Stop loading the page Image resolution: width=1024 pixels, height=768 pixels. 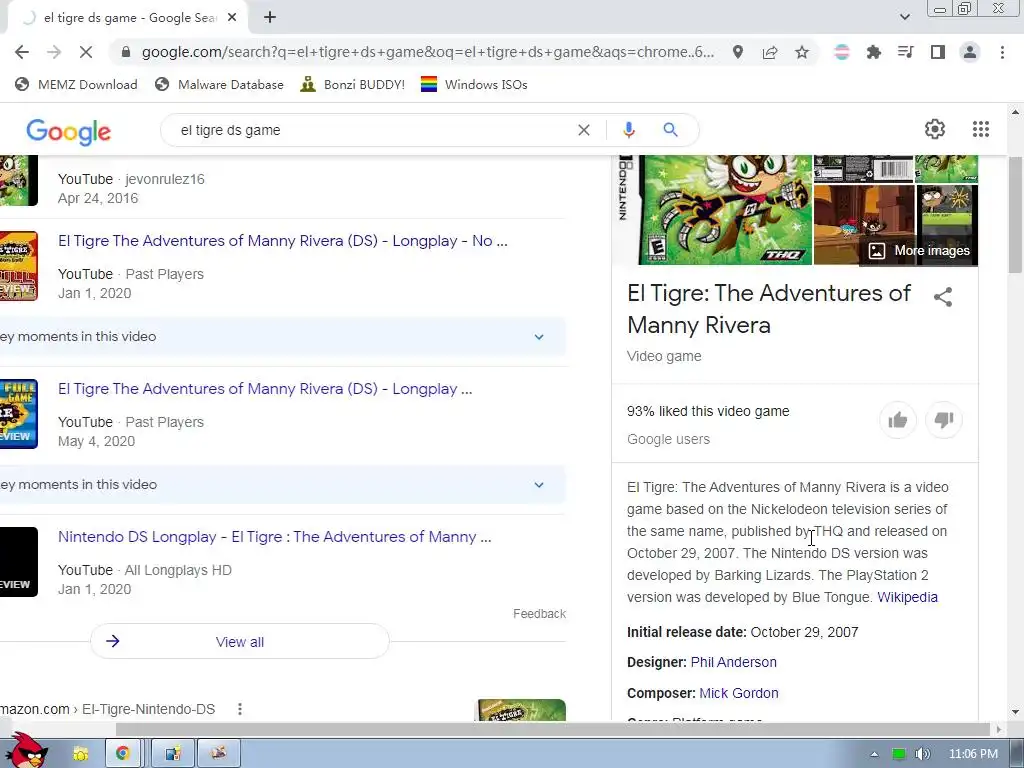tap(86, 52)
